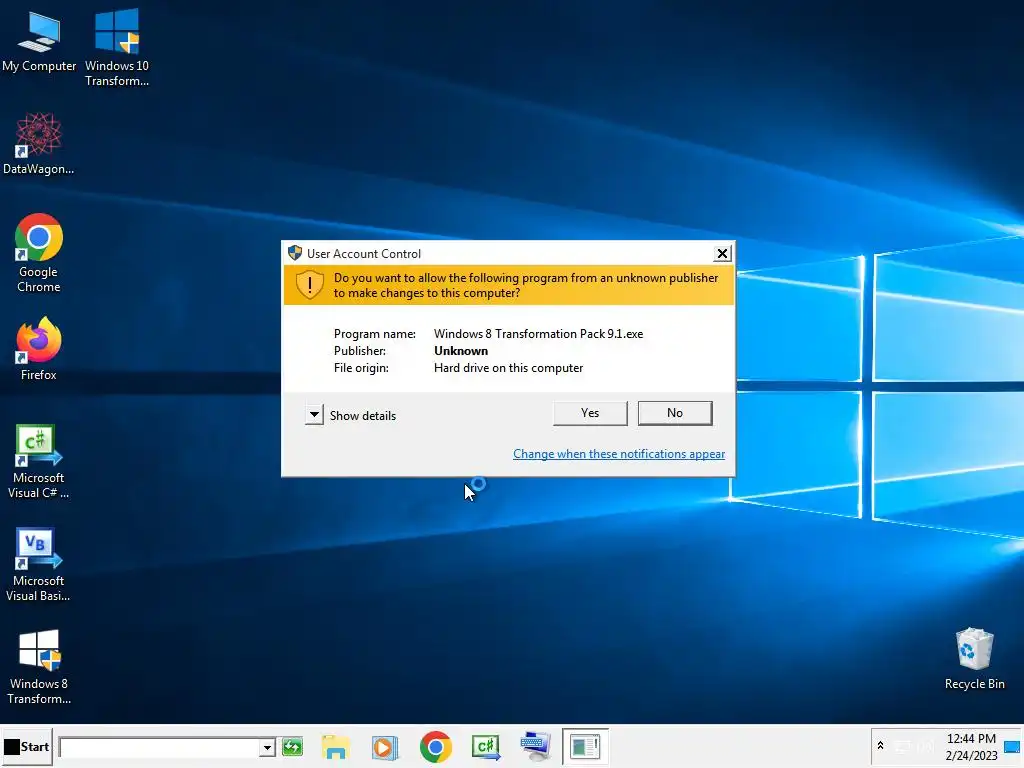The height and width of the screenshot is (768, 1024).
Task: Open the DataWagon desktop shortcut
Action: tap(39, 144)
